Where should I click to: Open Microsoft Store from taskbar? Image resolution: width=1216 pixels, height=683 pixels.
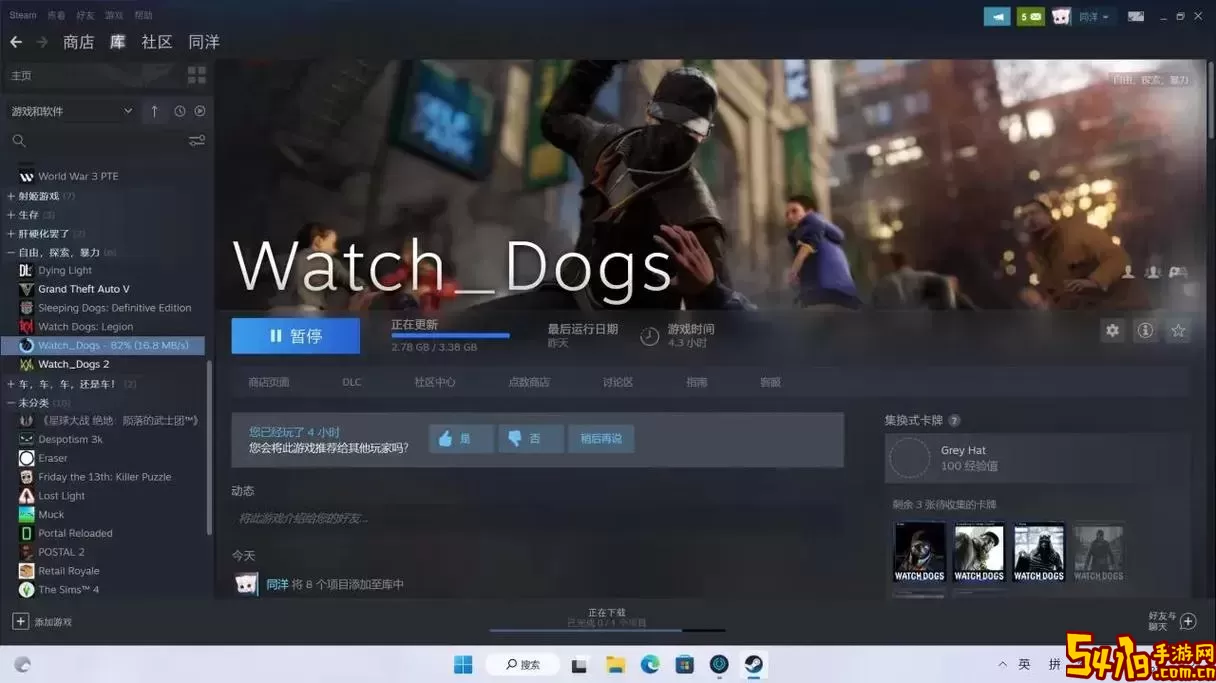[685, 664]
